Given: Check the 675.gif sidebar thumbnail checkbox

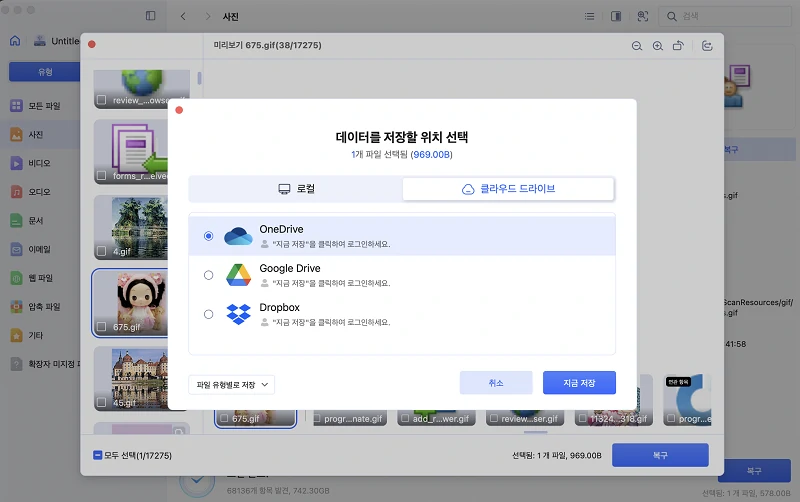Looking at the screenshot, I should click(102, 327).
